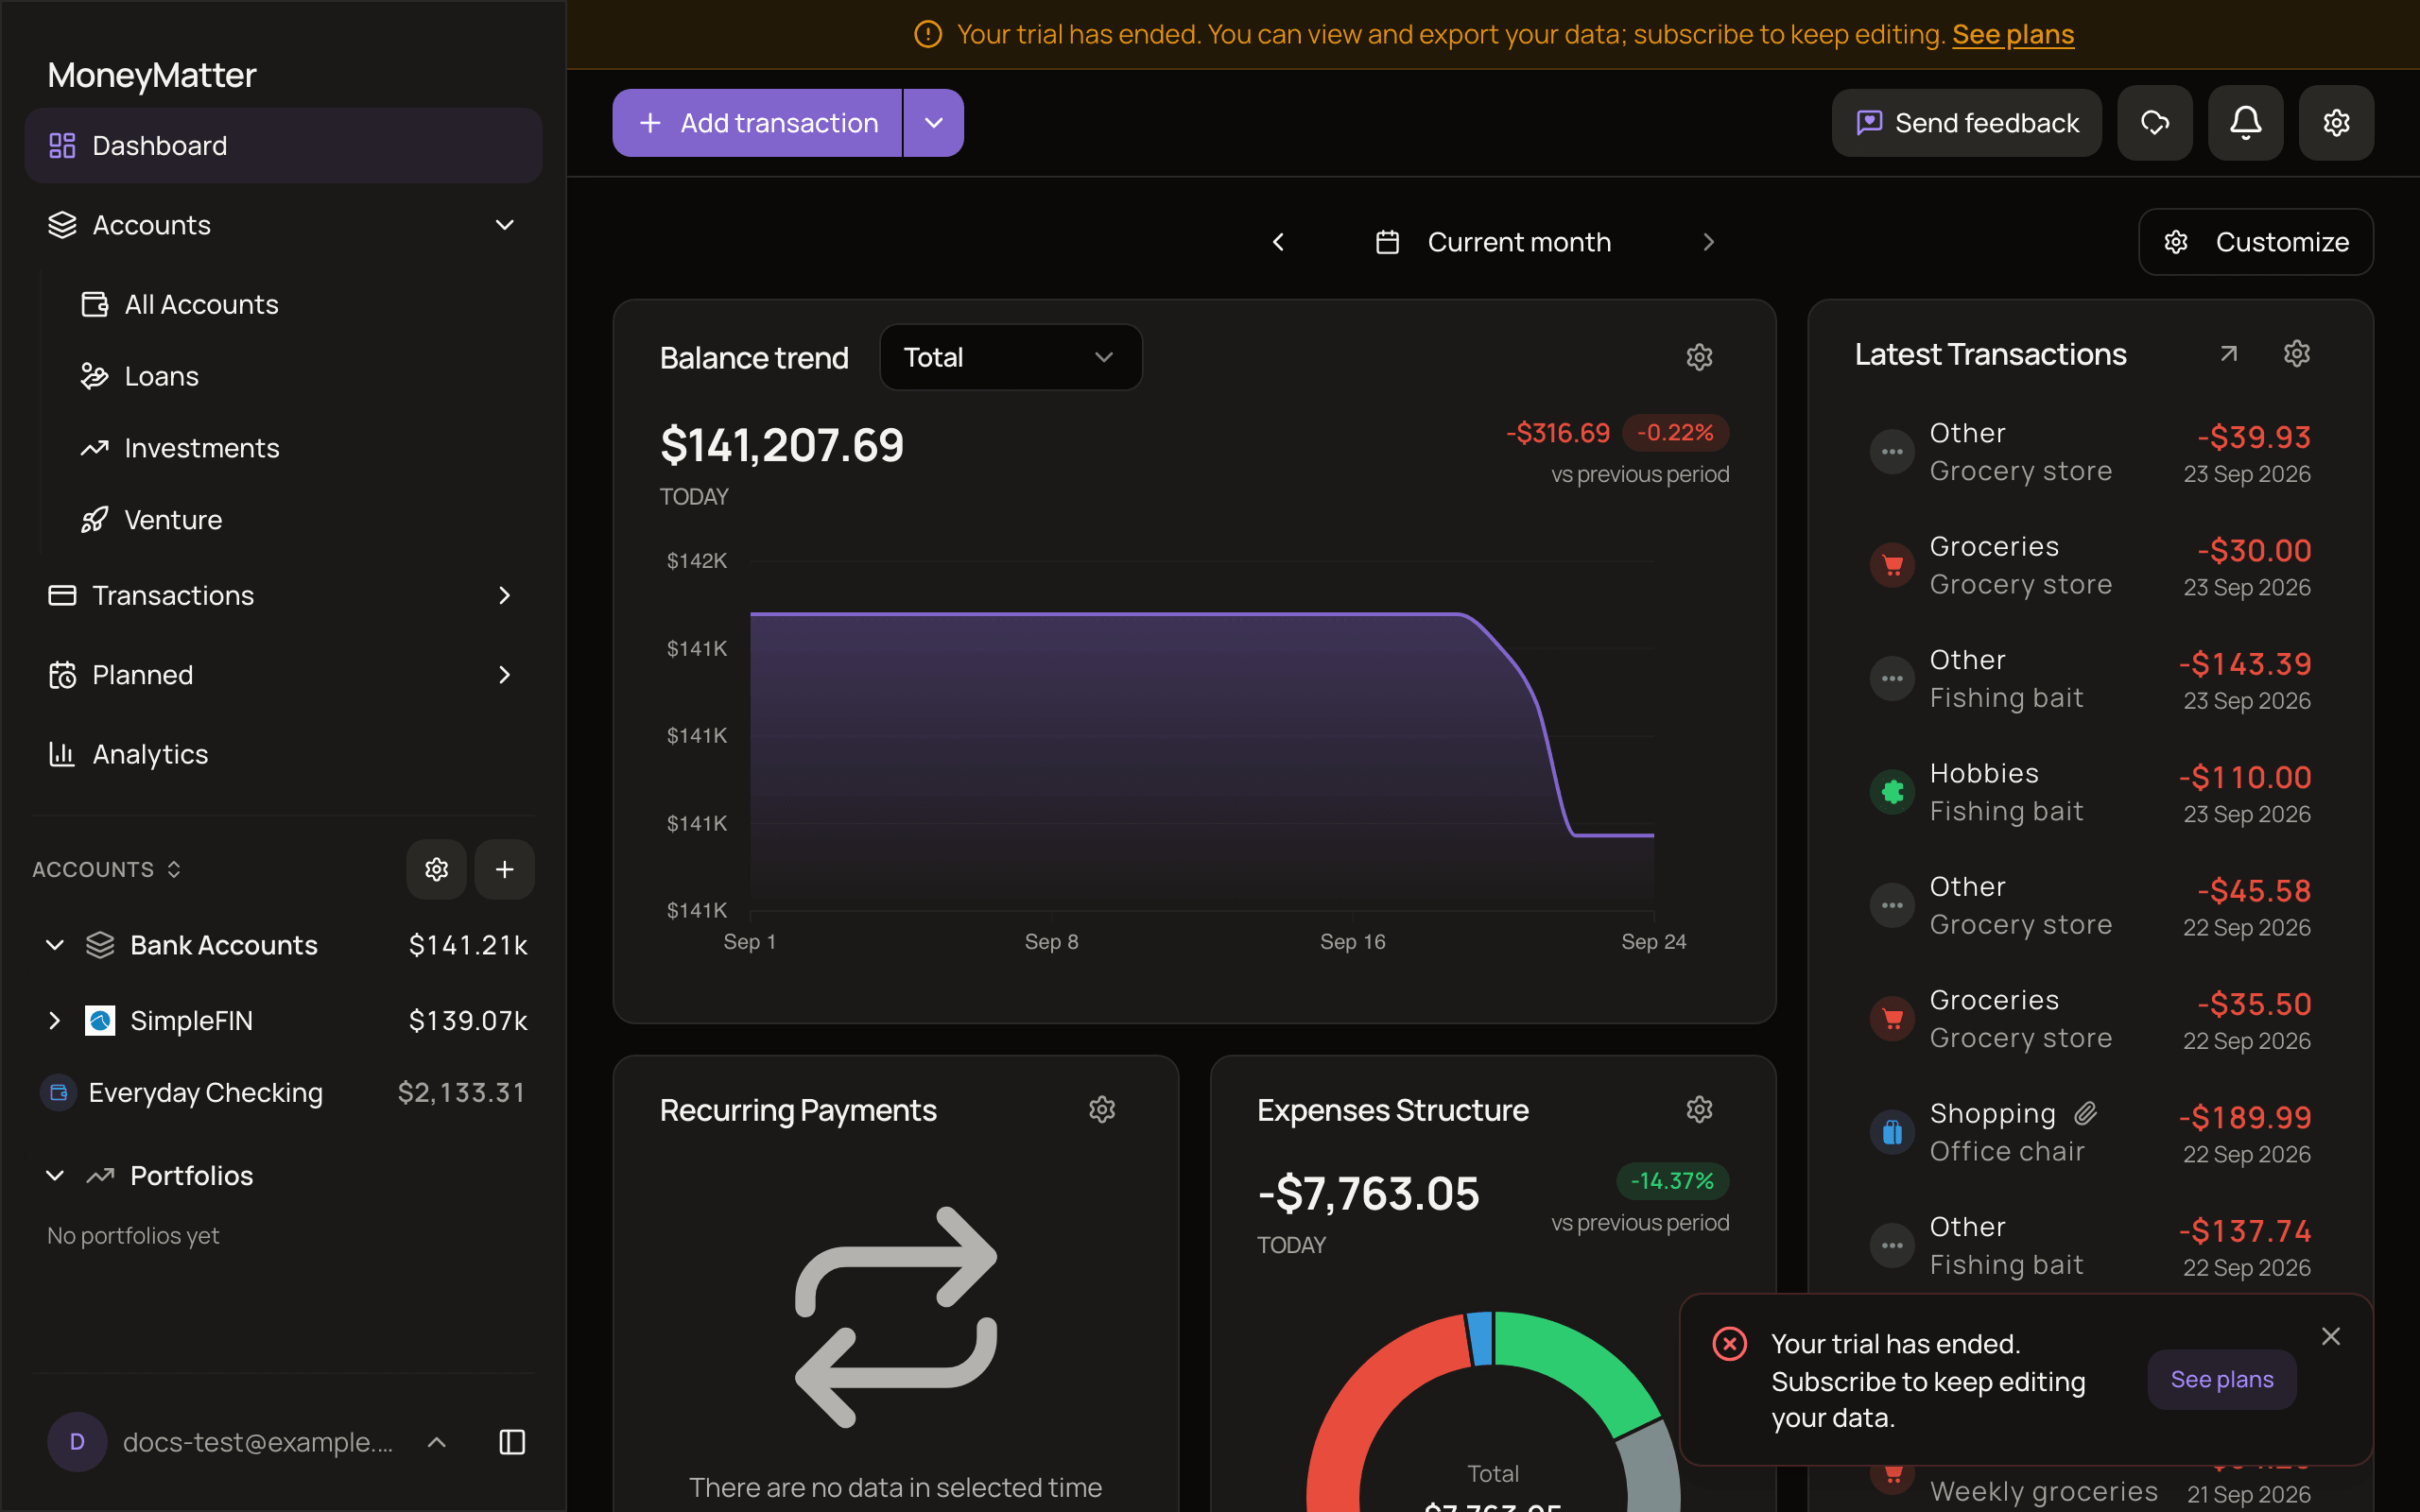The image size is (2420, 1512).
Task: Click See plans button in notification toast
Action: (x=2222, y=1380)
